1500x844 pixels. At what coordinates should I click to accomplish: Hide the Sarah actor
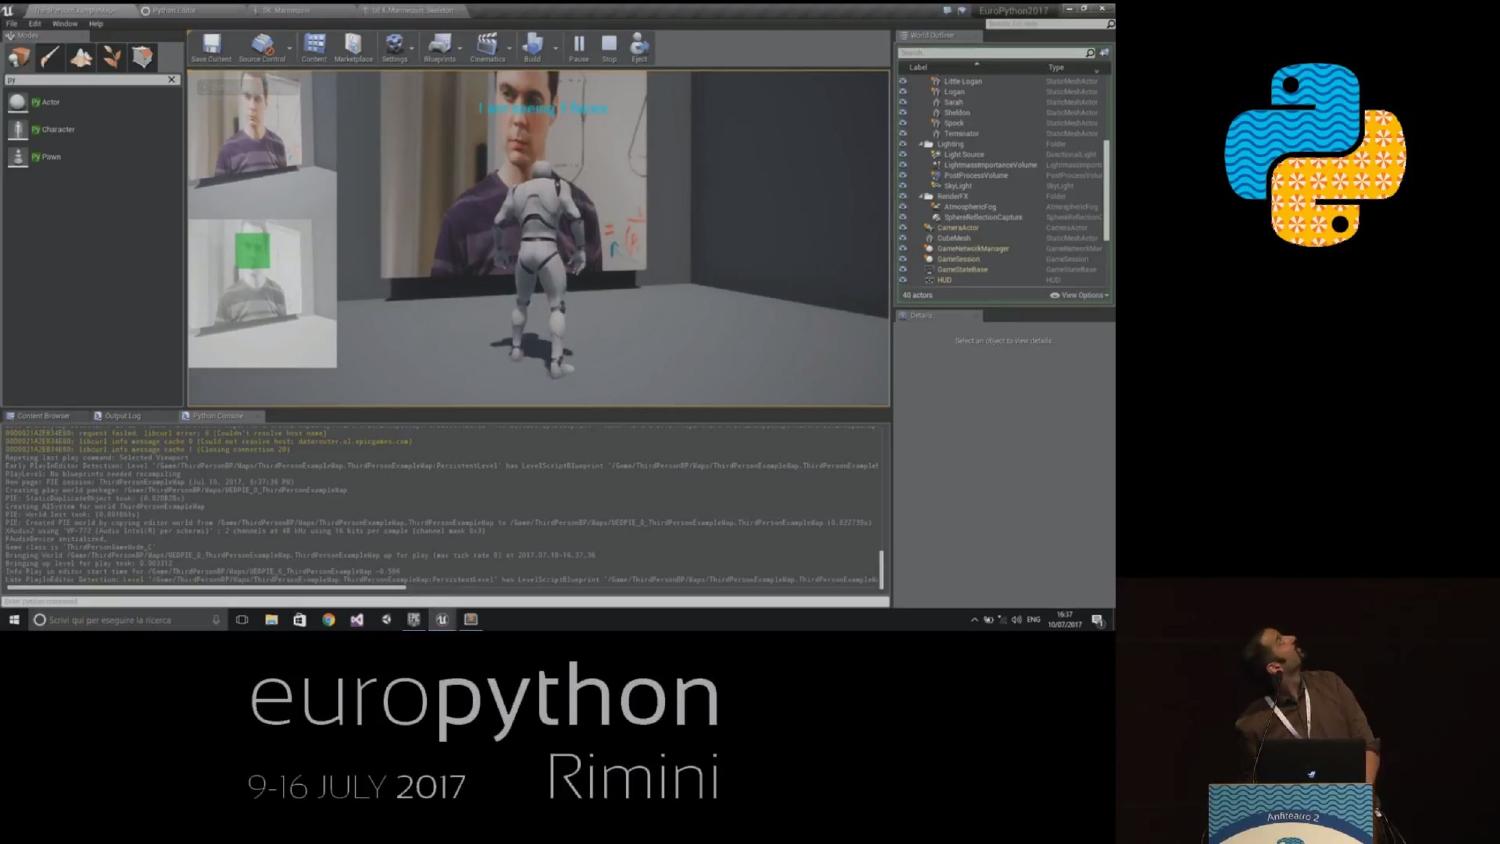point(903,102)
